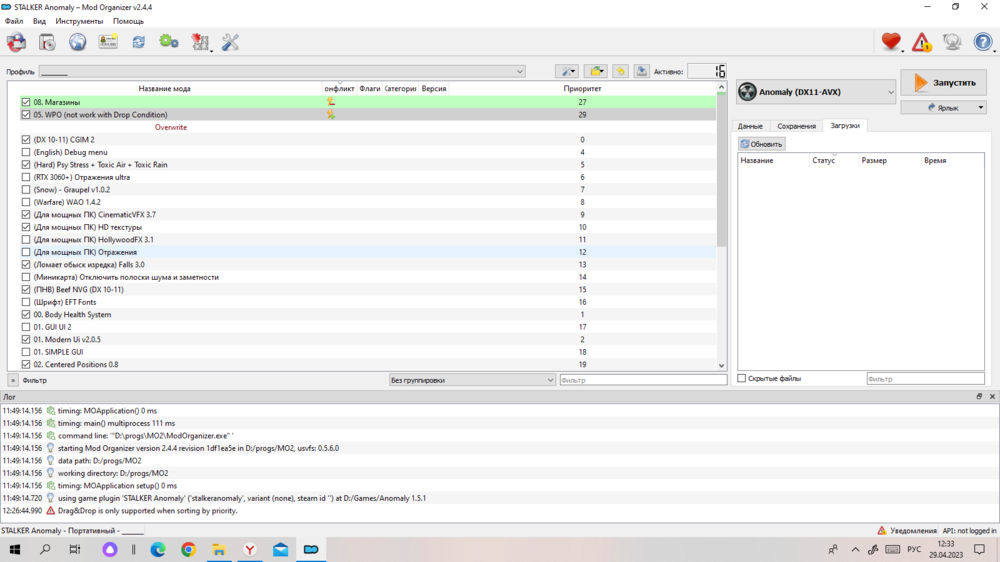The image size is (1000, 562).
Task: Expand the Фильтр side panel arrow
Action: (13, 380)
